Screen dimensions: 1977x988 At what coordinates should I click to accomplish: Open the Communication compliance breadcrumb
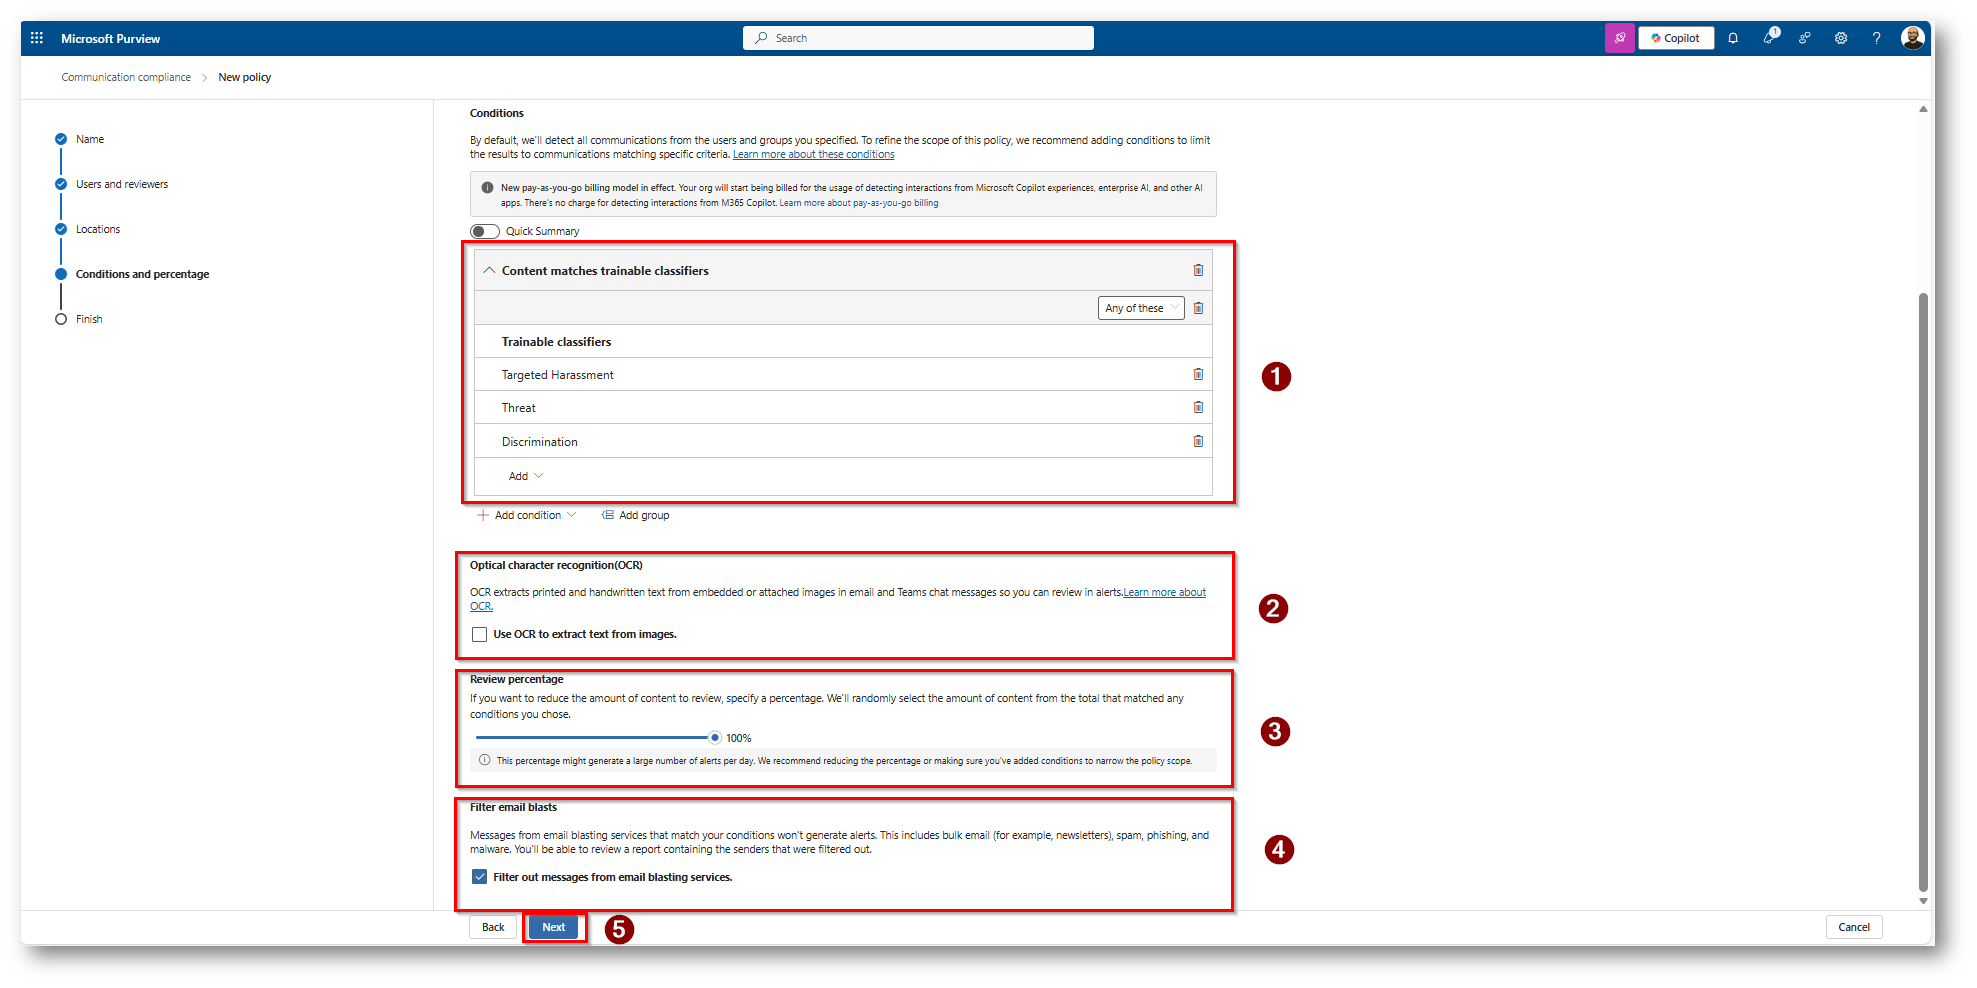[126, 77]
